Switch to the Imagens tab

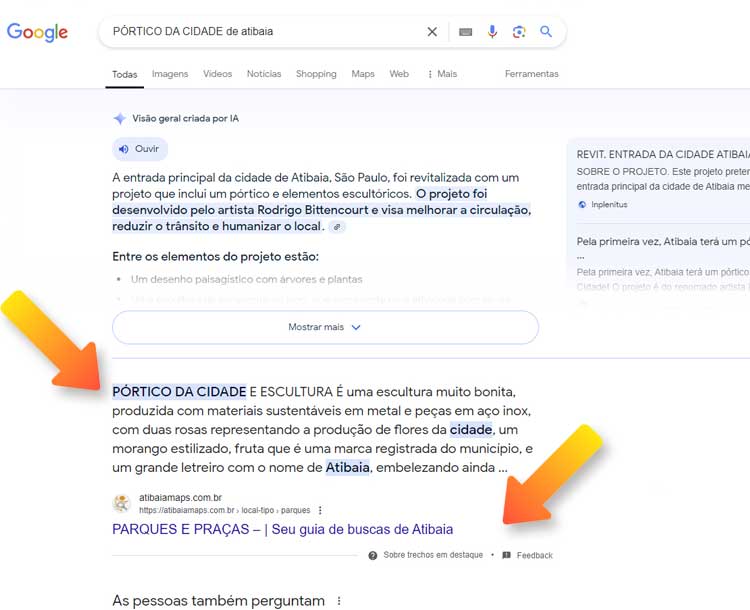pos(170,74)
